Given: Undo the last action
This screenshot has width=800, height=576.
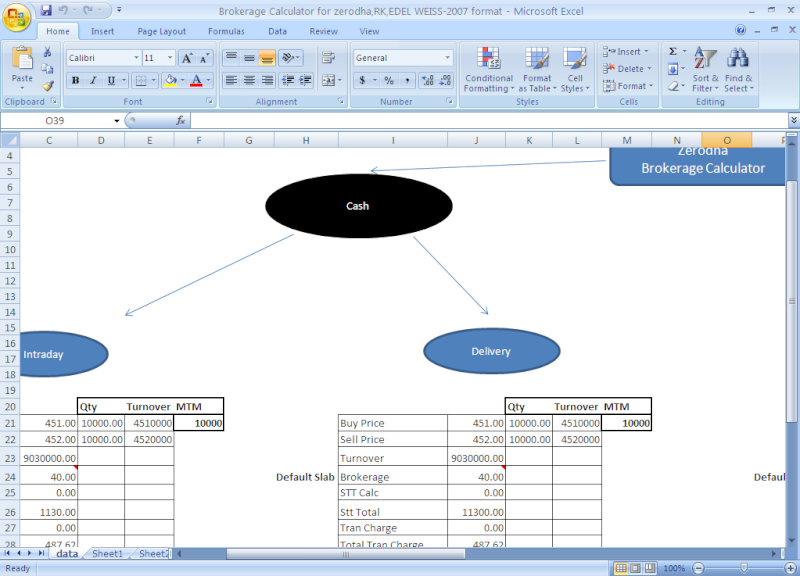Looking at the screenshot, I should [x=63, y=10].
